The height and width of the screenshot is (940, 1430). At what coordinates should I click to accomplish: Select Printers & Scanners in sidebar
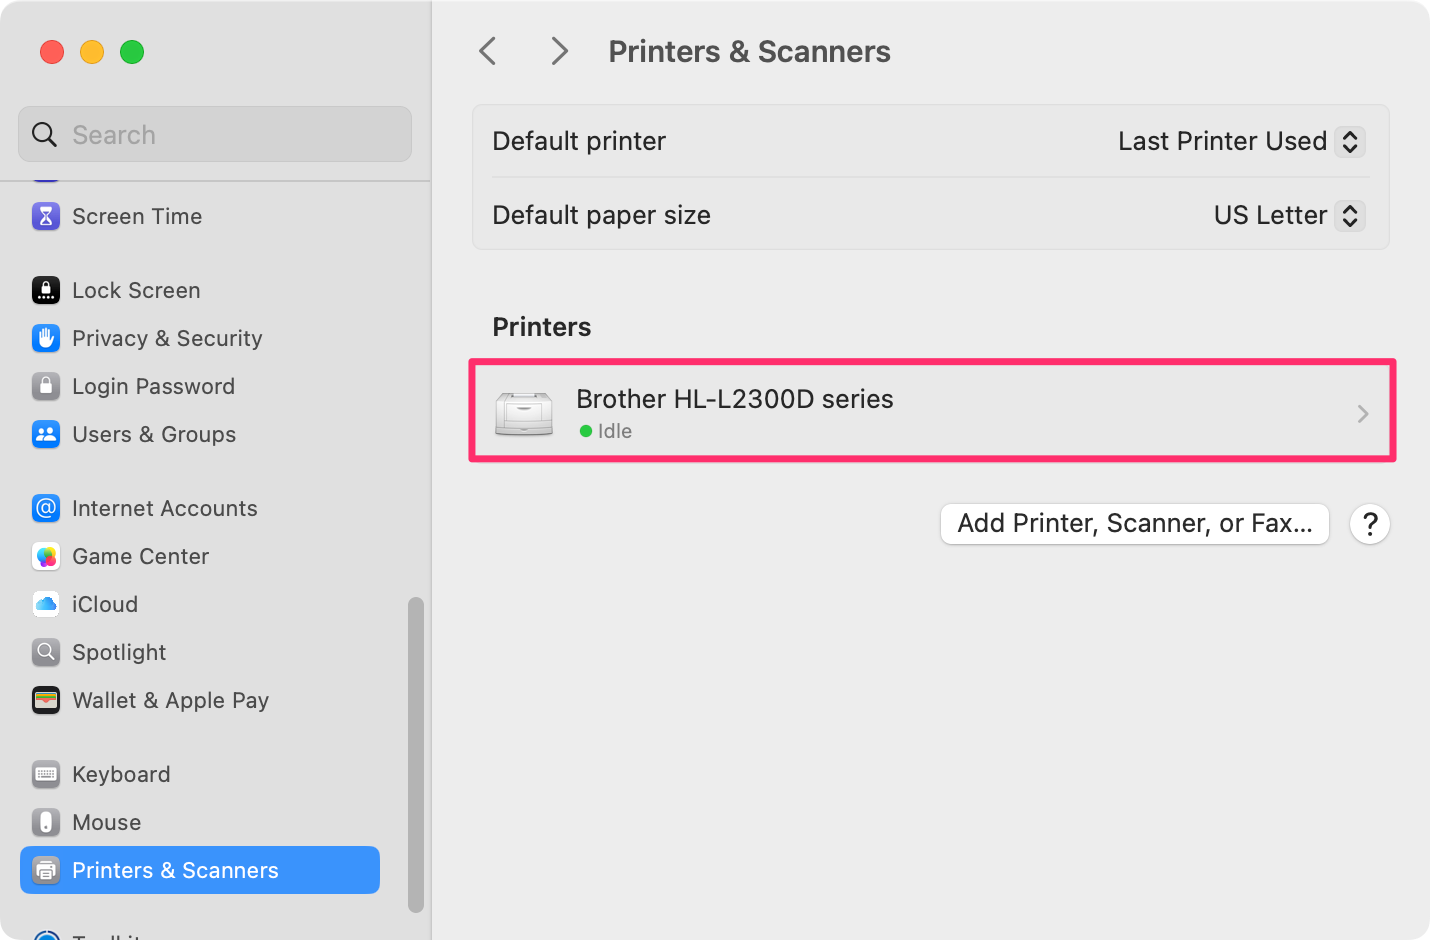(x=200, y=870)
